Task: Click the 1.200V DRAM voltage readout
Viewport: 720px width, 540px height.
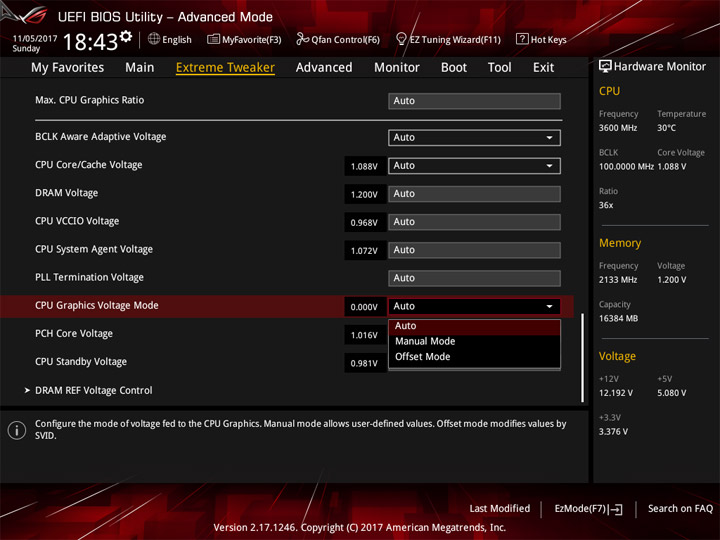Action: 365,195
